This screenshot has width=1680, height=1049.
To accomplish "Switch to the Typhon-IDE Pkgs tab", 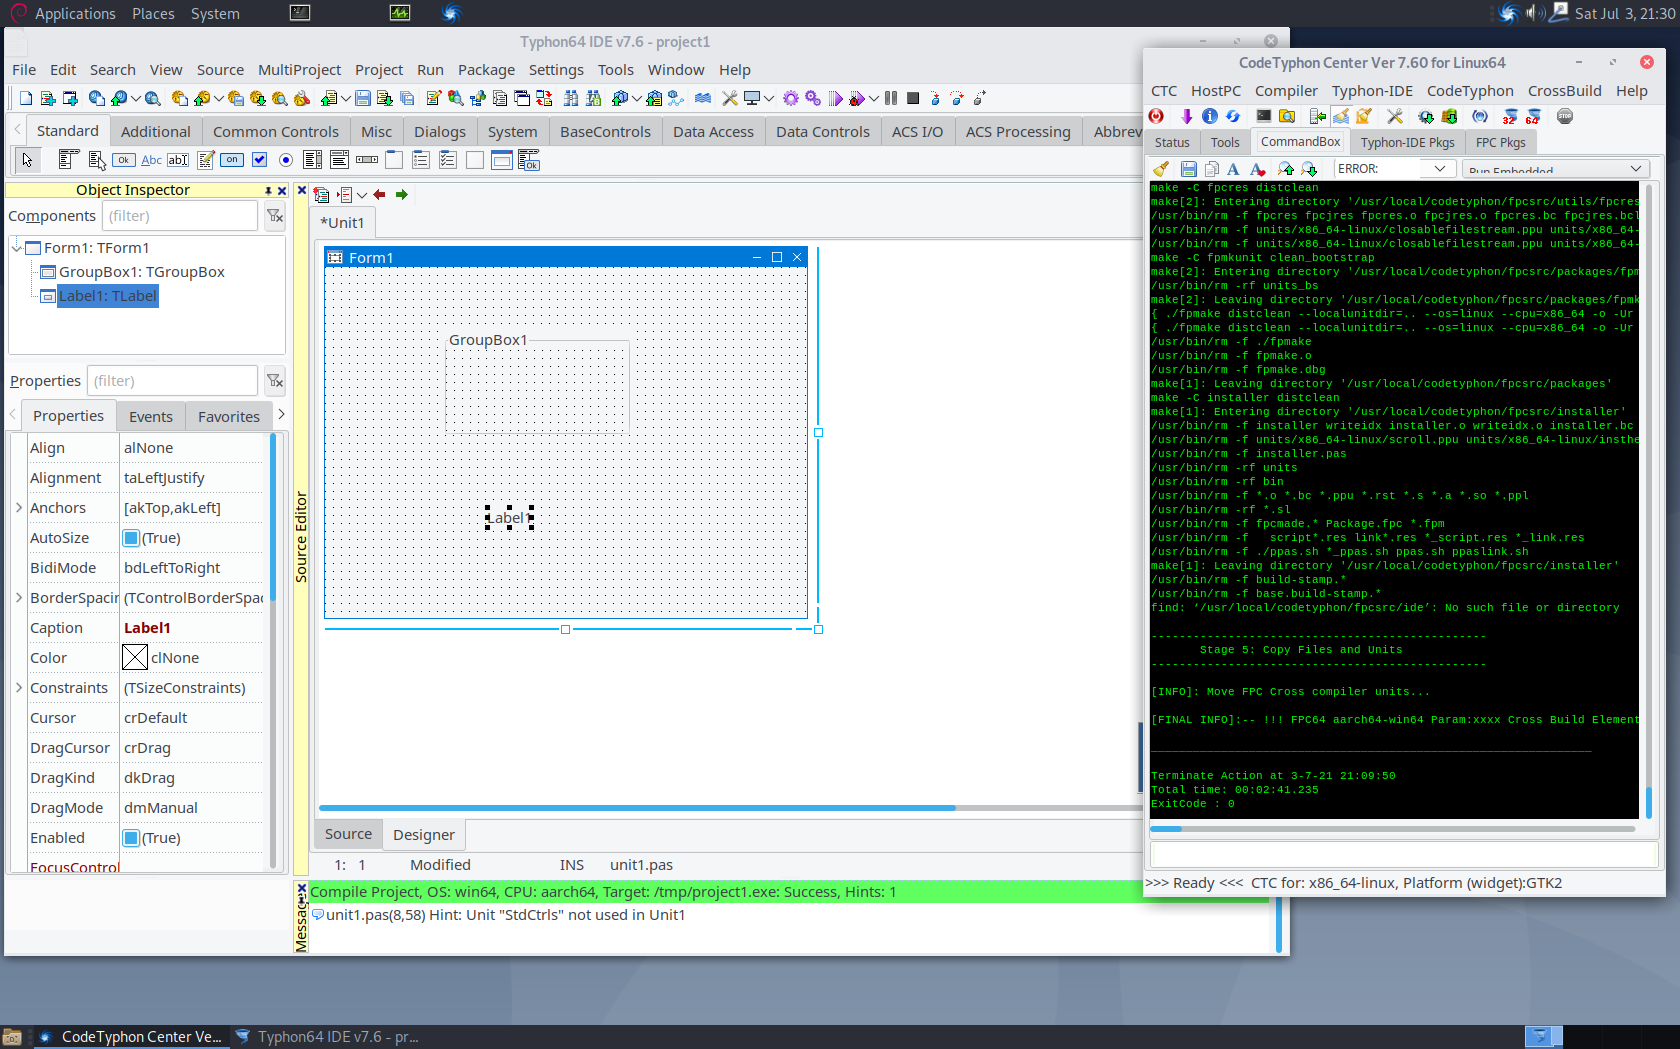I will (1407, 142).
